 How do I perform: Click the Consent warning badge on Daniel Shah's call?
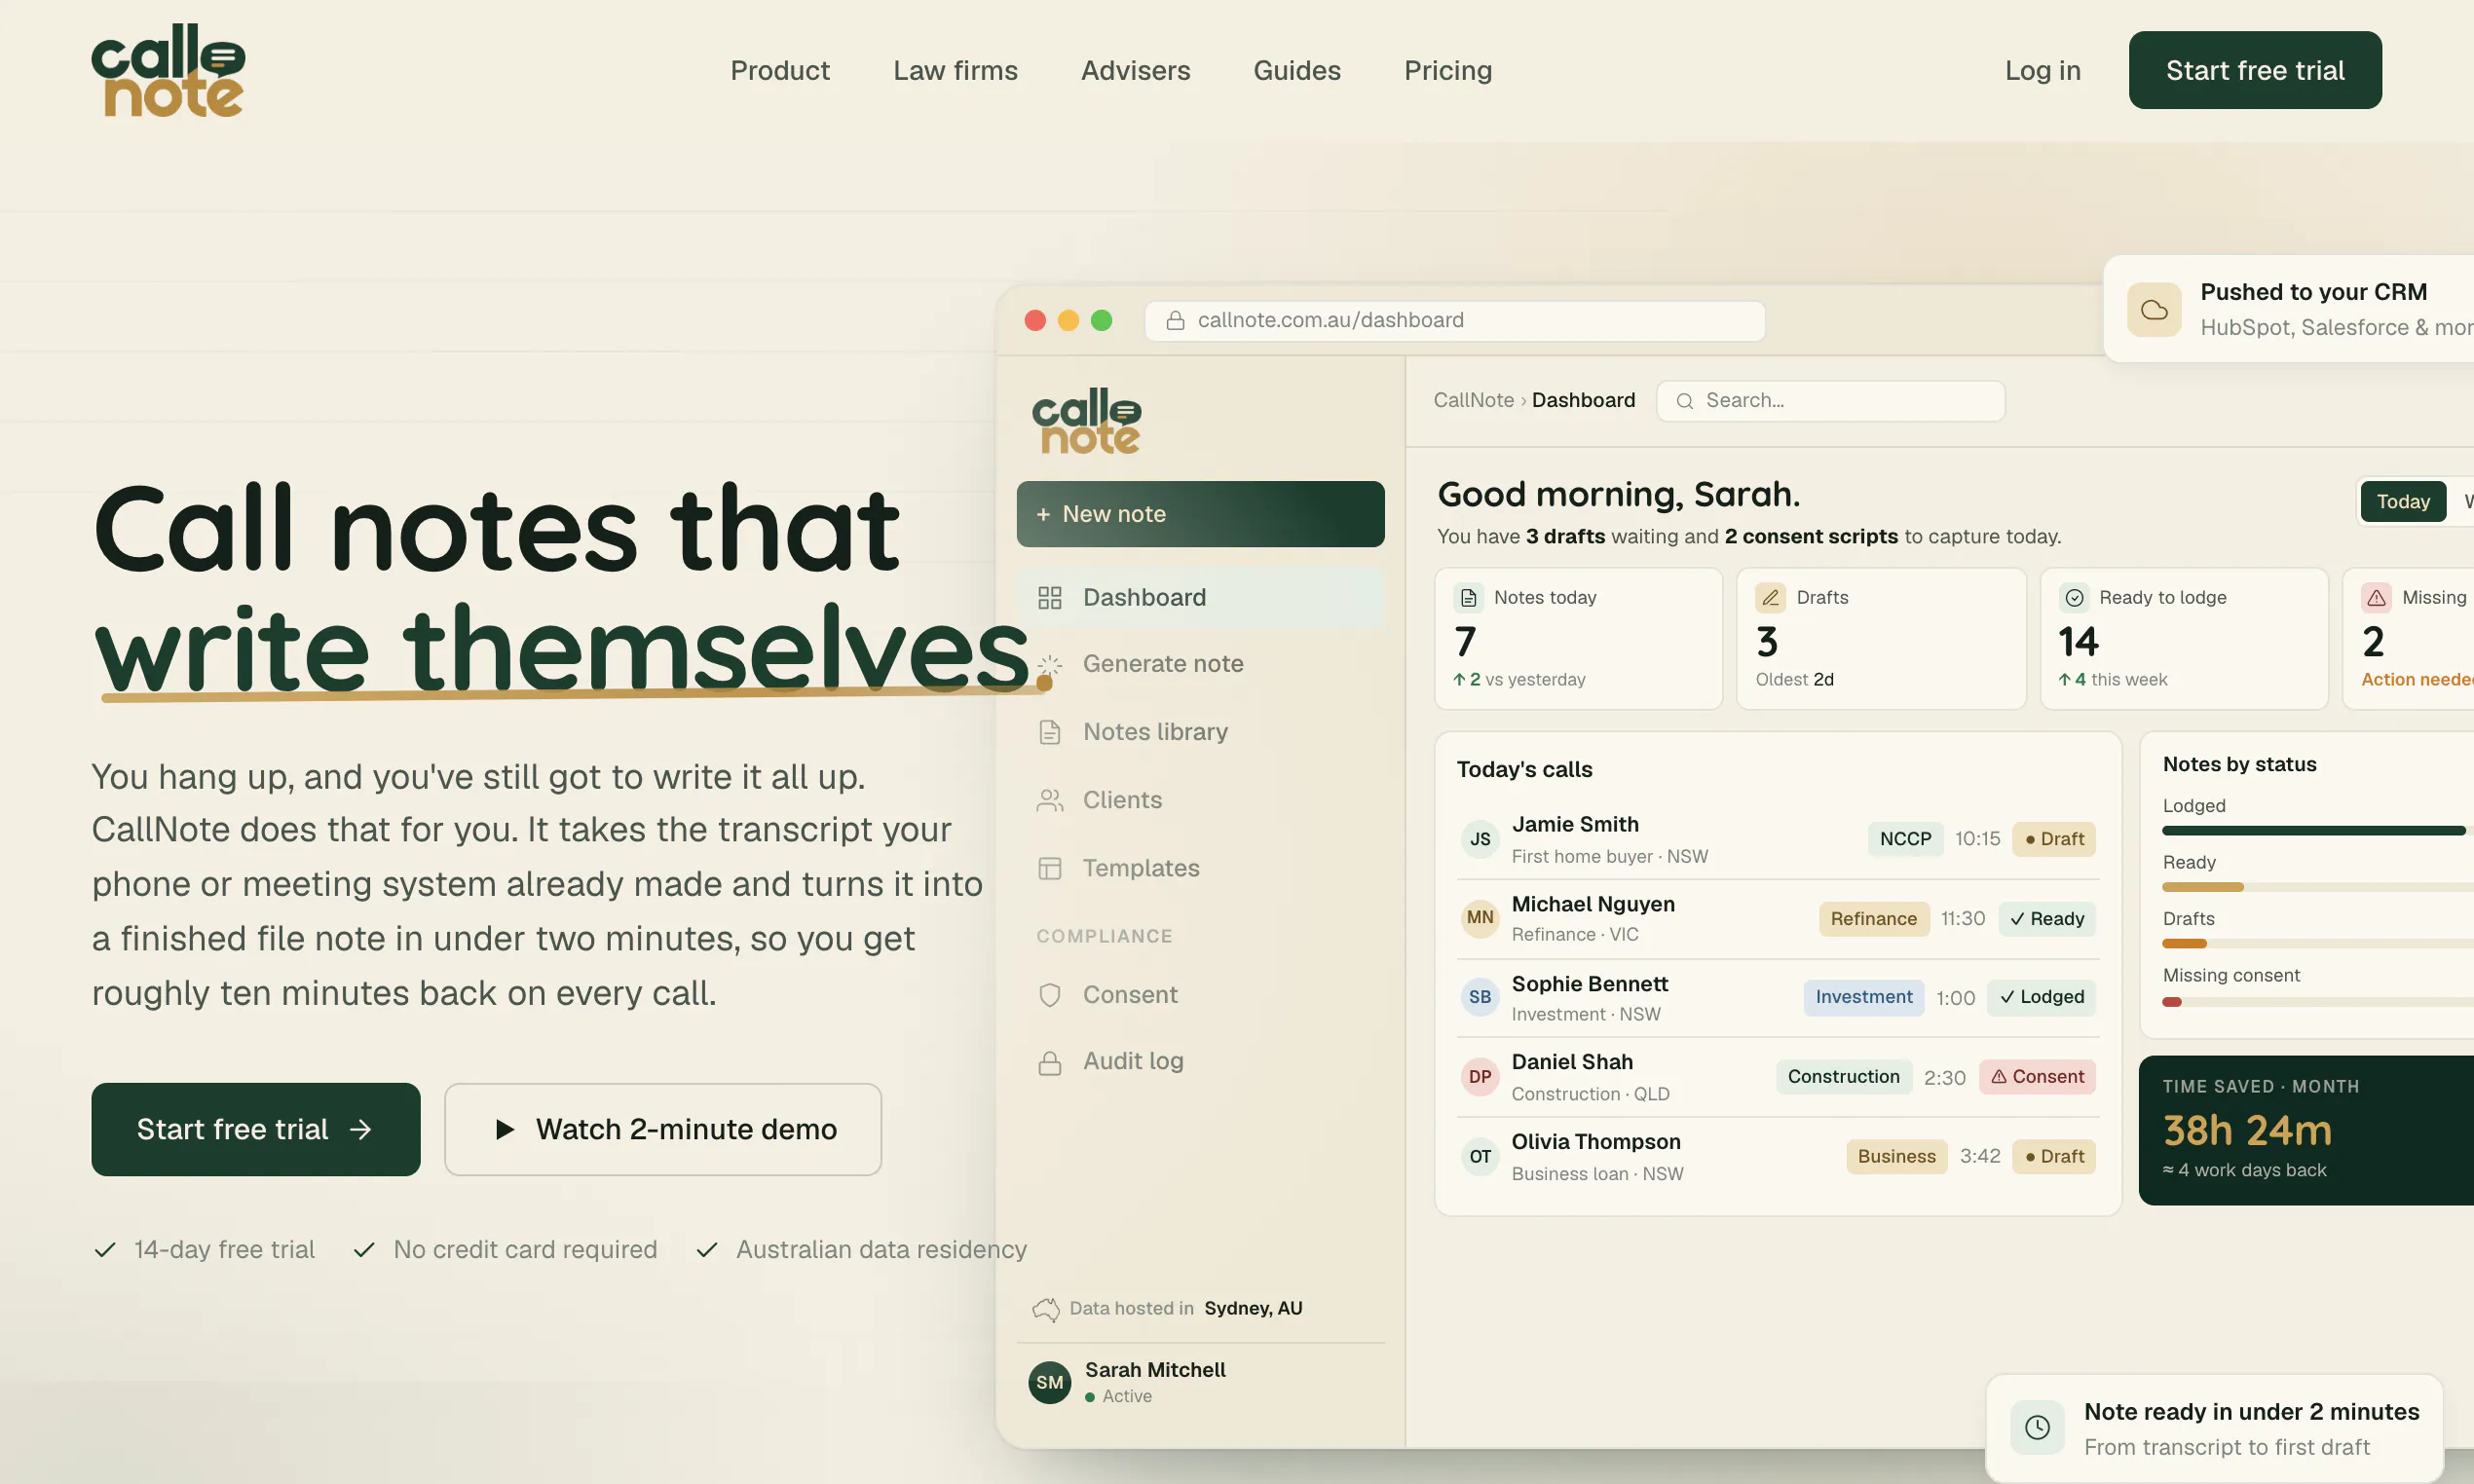click(2037, 1077)
